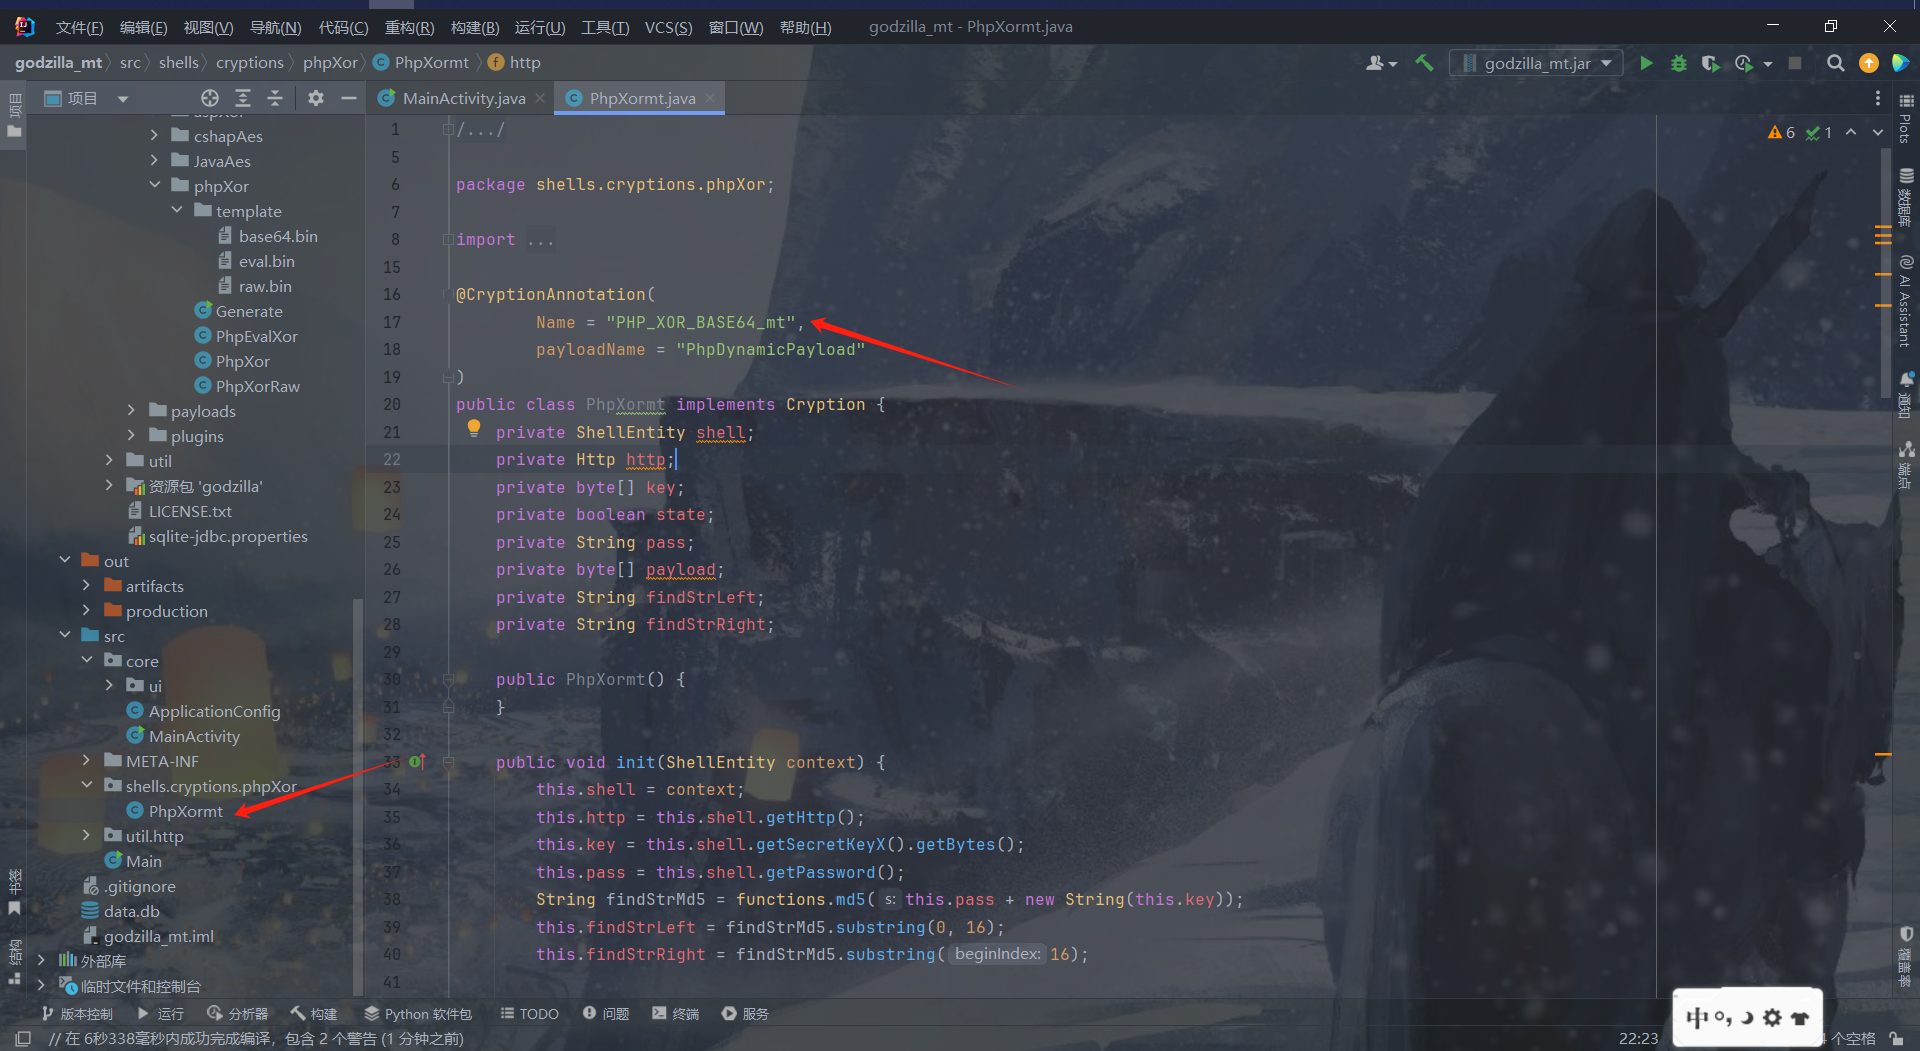Image resolution: width=1920 pixels, height=1051 pixels.
Task: Click line 22 in the editor gutter
Action: tap(391, 459)
